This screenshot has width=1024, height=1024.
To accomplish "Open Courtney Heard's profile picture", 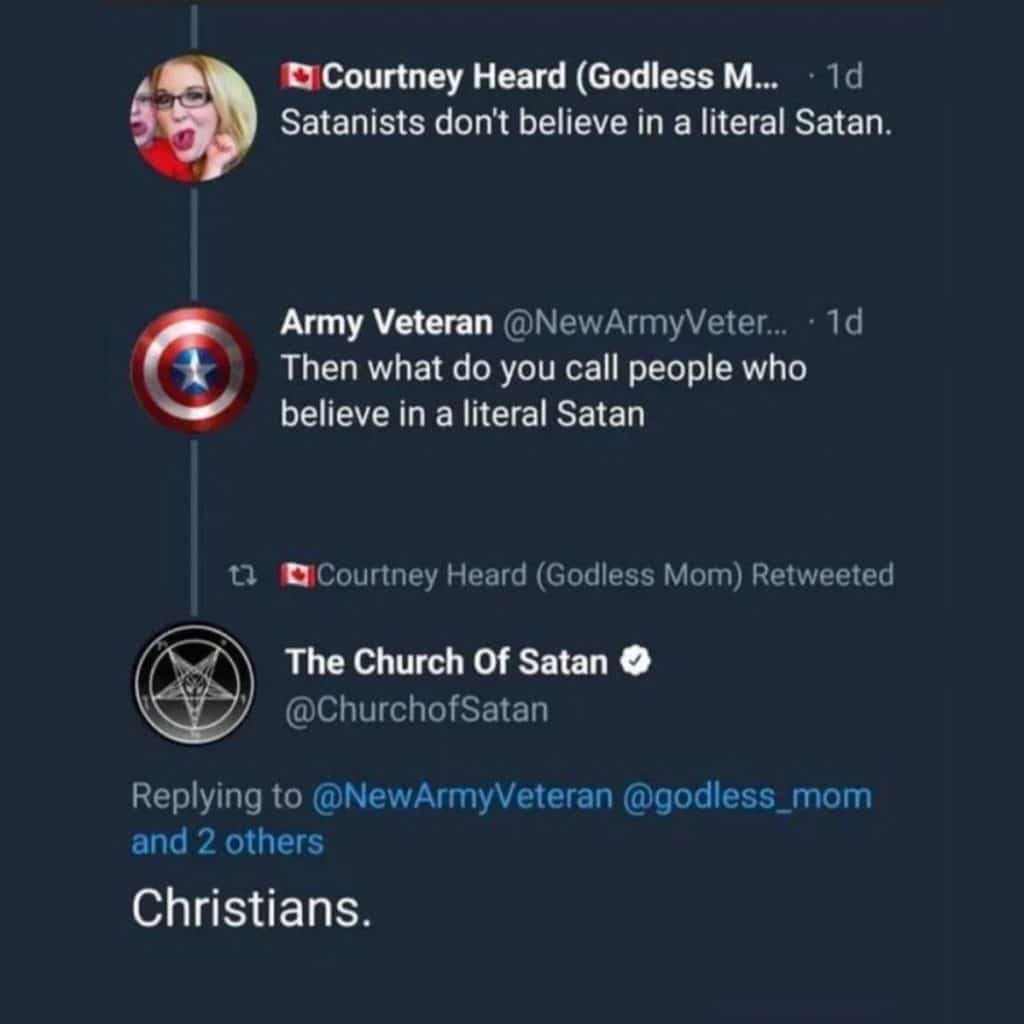I will pyautogui.click(x=193, y=118).
